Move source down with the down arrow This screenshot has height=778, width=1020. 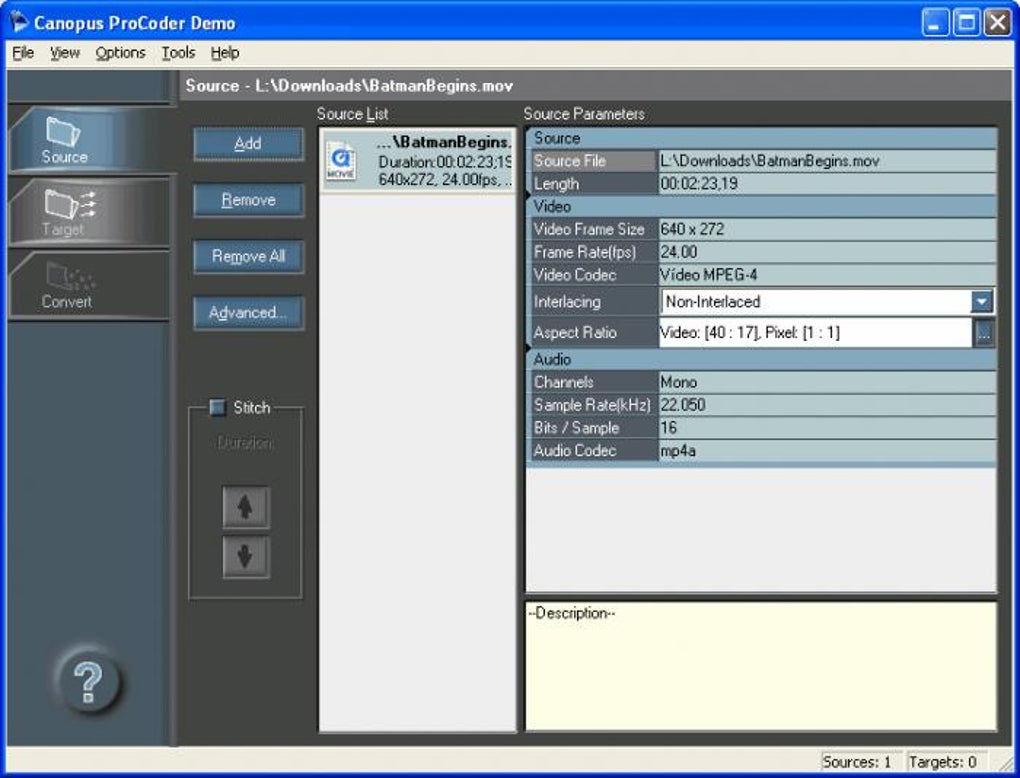[245, 557]
